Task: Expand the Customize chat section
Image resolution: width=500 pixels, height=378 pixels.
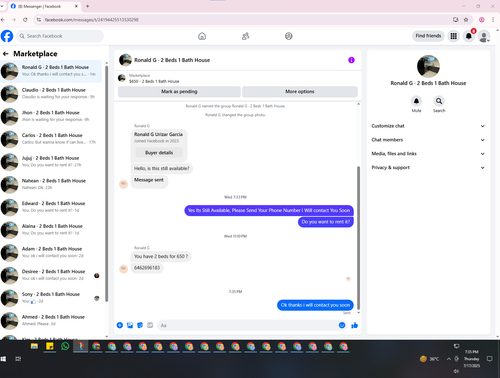Action: 428,126
